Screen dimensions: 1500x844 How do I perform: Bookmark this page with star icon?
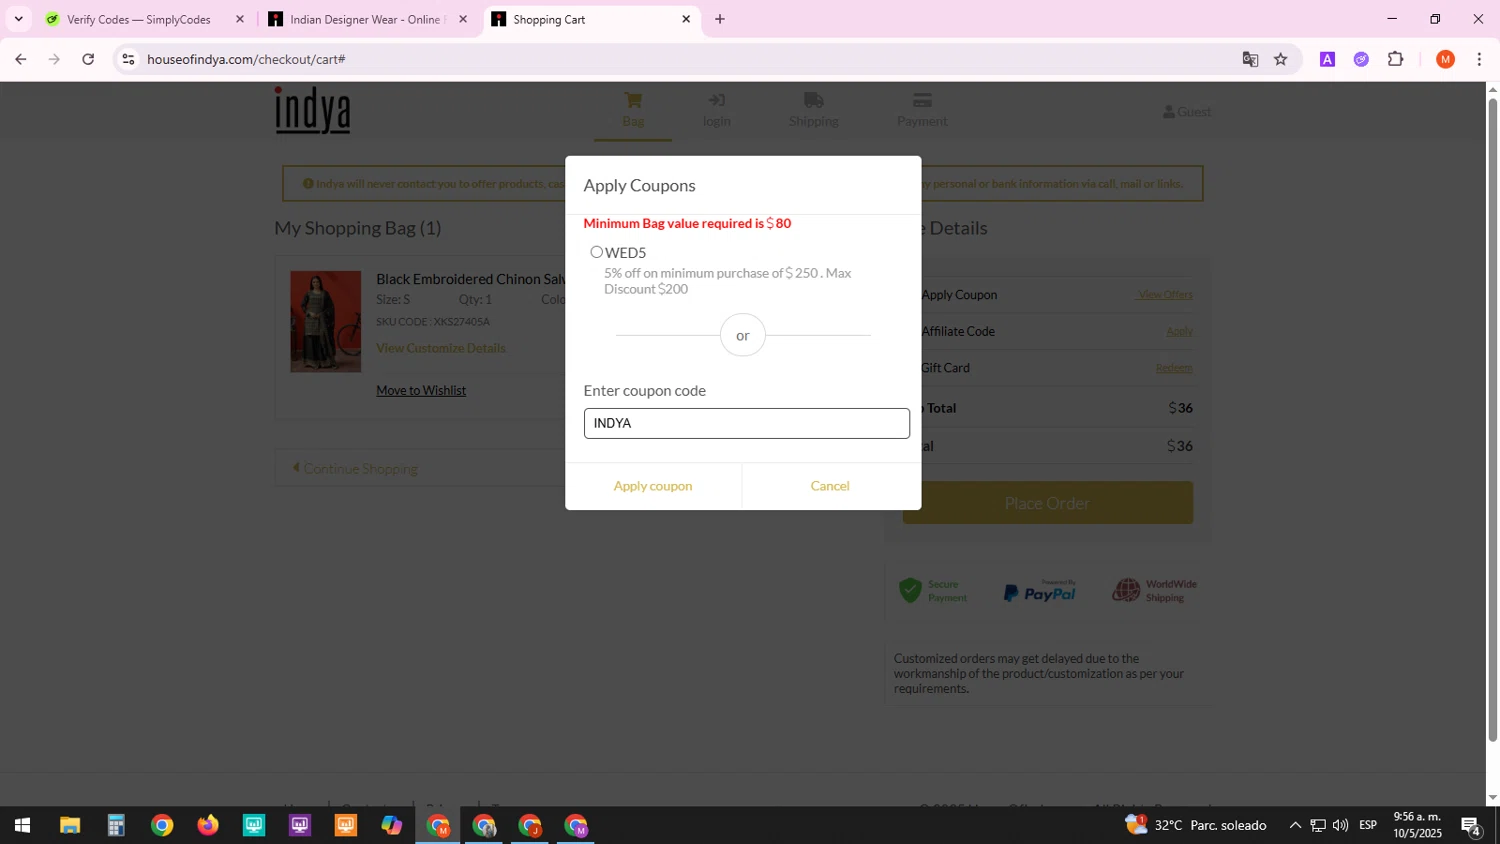(x=1281, y=59)
